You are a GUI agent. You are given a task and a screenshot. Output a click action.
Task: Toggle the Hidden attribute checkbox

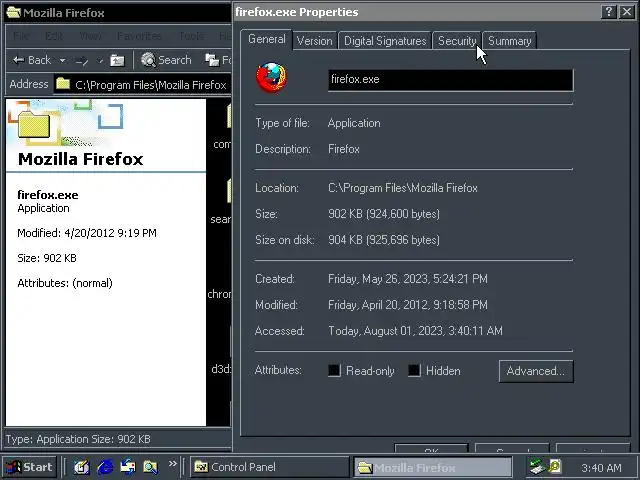pos(414,370)
